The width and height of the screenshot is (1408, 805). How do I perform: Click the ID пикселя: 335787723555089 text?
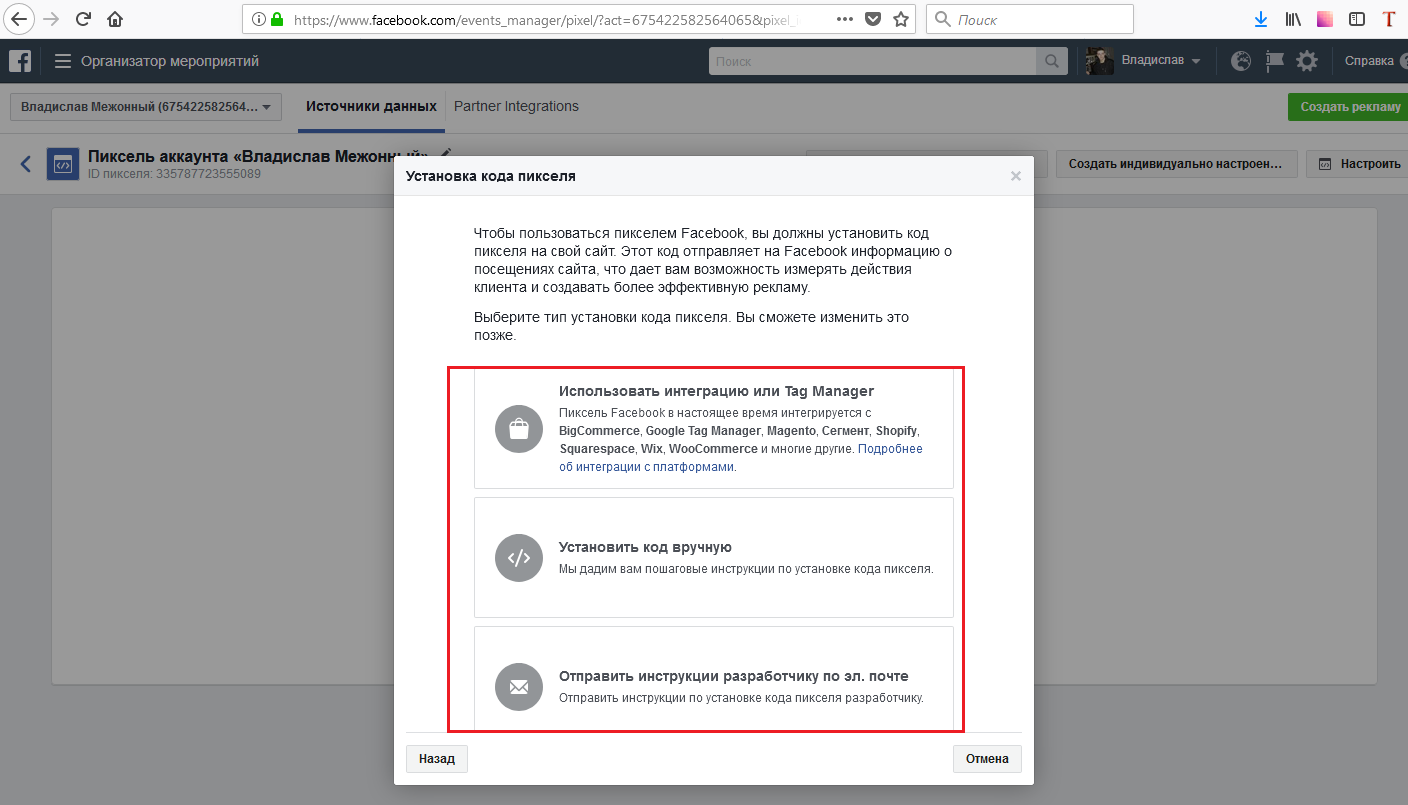[x=174, y=174]
